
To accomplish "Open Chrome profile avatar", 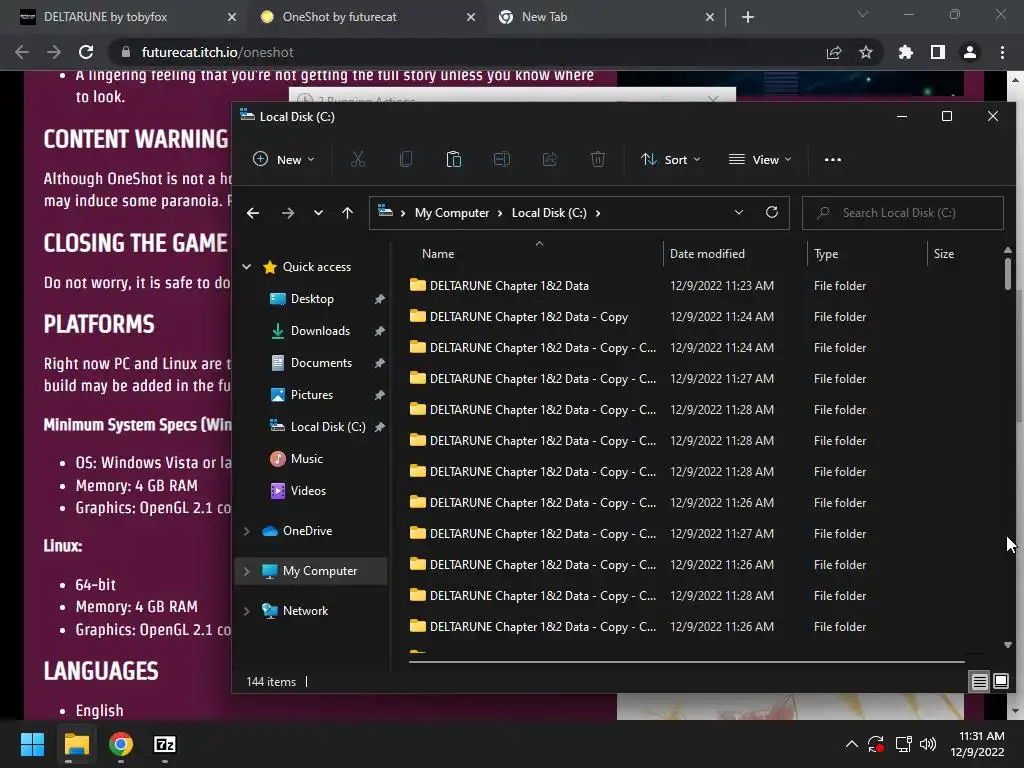I will (x=970, y=52).
